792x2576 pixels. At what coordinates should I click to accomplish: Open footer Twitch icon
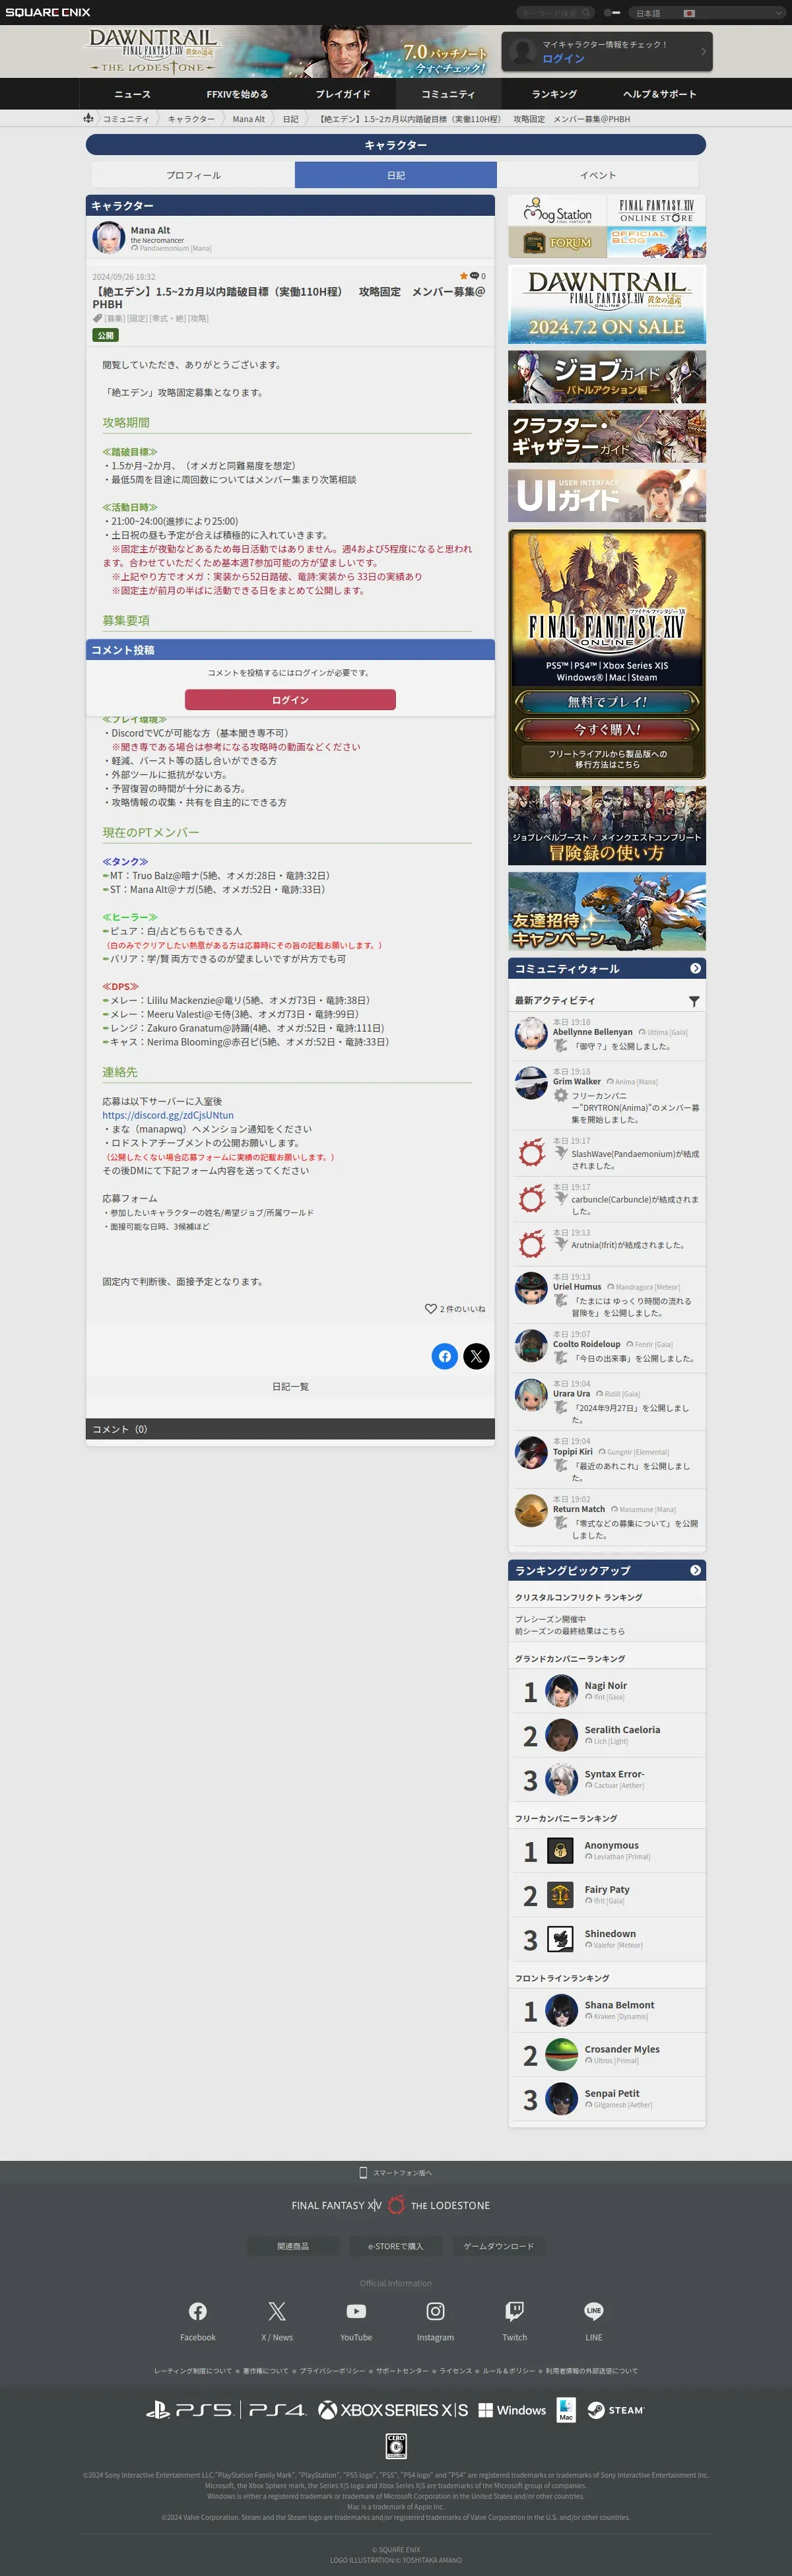pos(514,2311)
